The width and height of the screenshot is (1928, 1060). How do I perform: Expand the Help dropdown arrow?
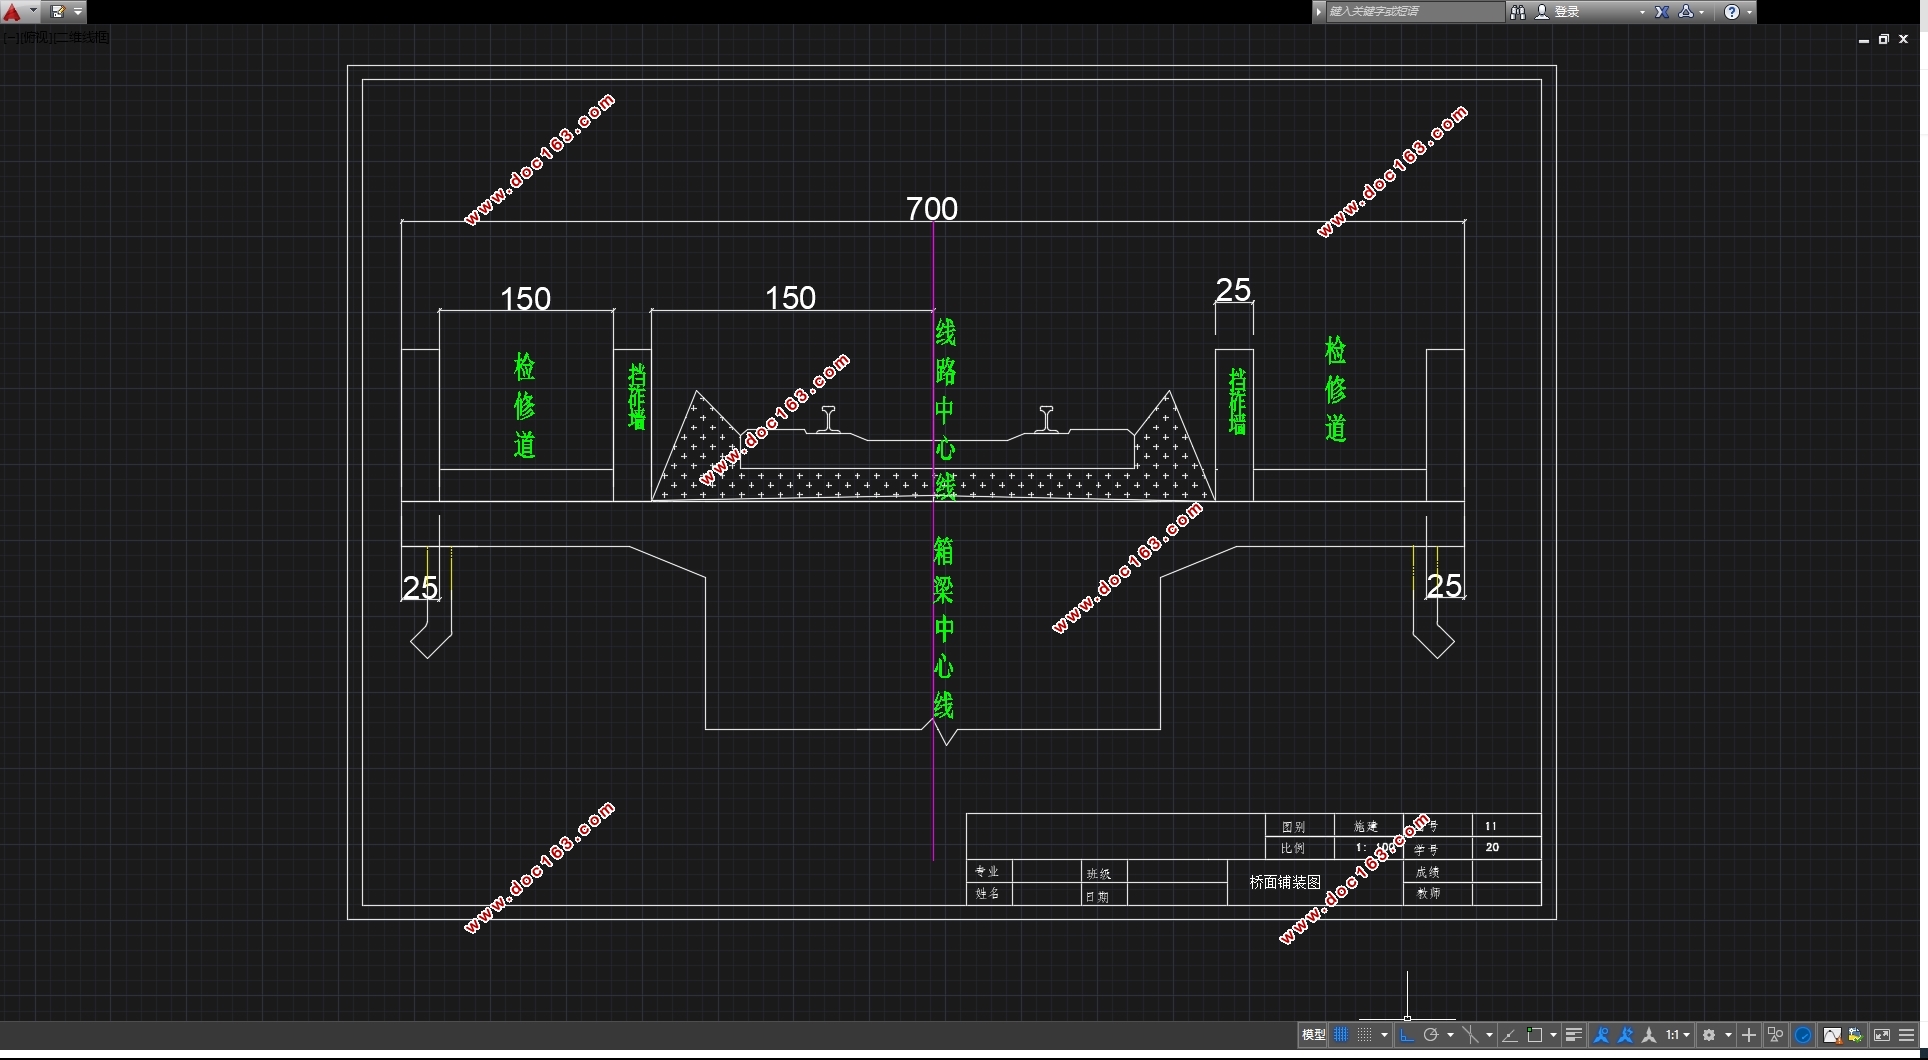pyautogui.click(x=1749, y=12)
